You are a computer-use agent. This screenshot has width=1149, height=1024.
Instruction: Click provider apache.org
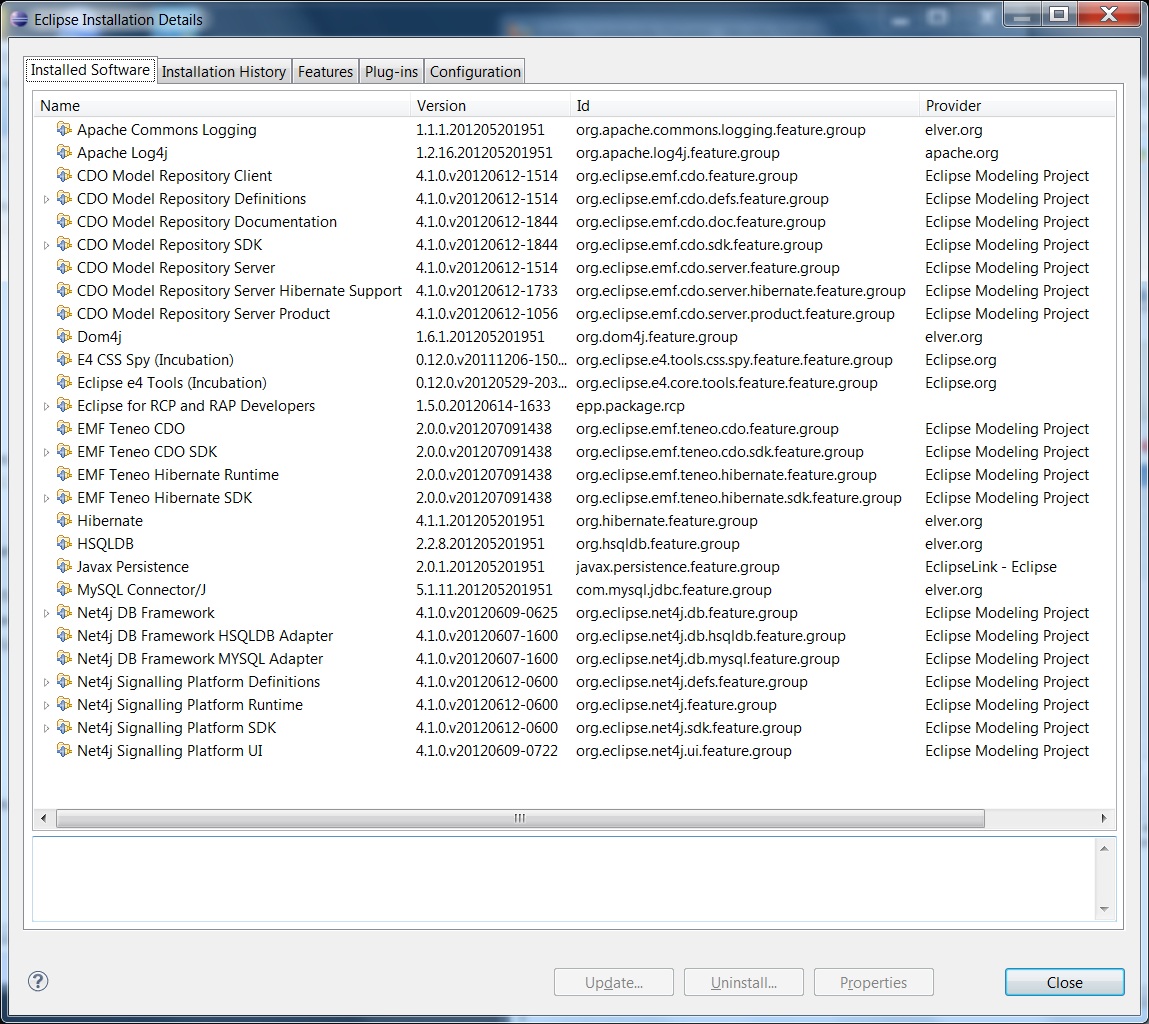click(961, 152)
